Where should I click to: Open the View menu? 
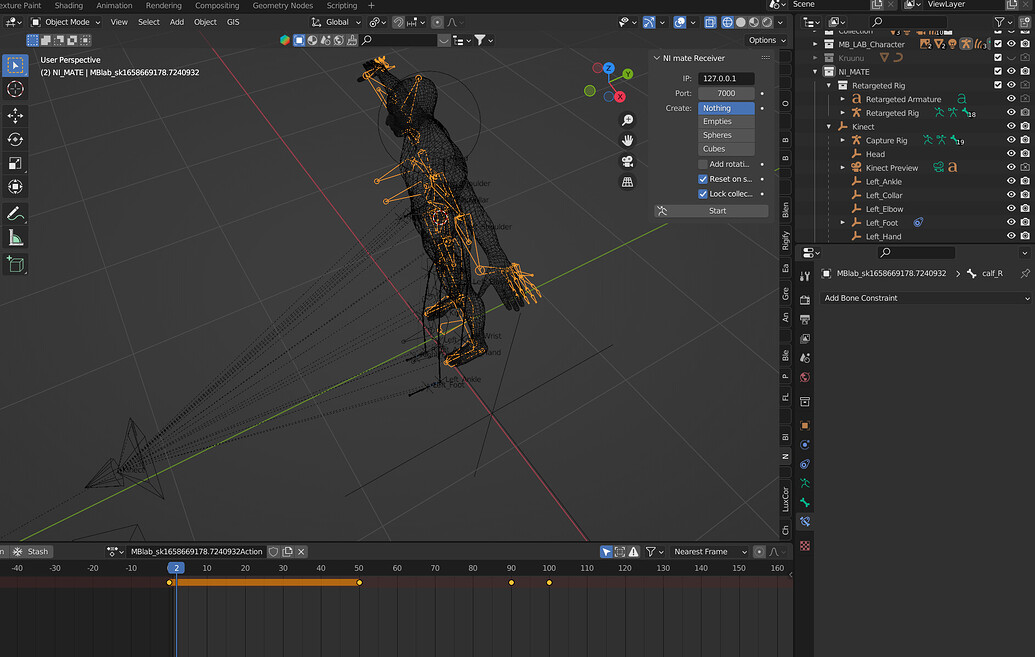tap(119, 22)
